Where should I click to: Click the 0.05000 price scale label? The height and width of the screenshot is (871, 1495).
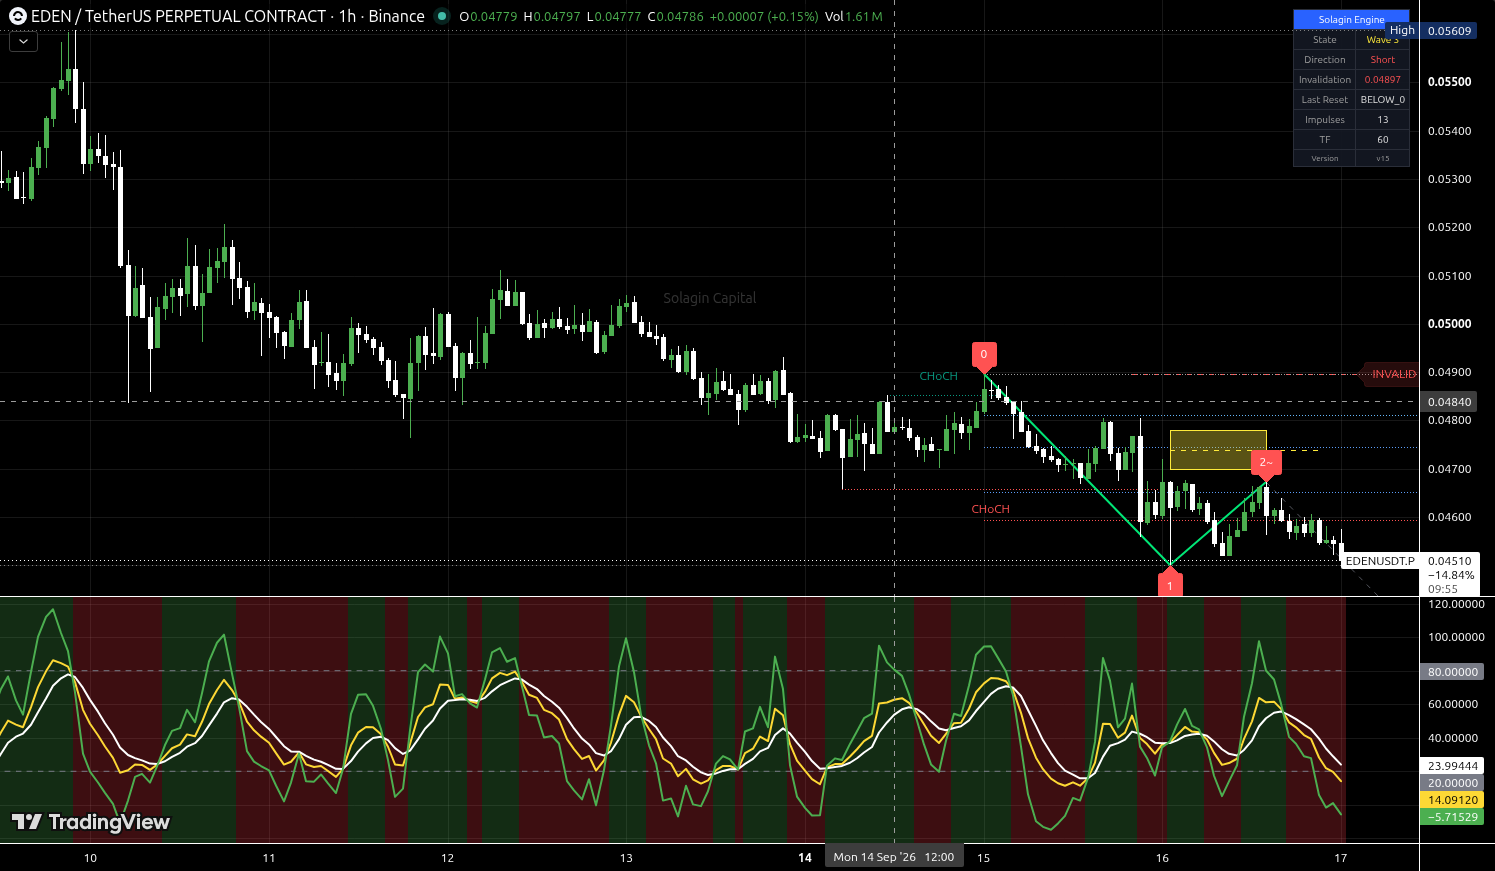[1449, 324]
